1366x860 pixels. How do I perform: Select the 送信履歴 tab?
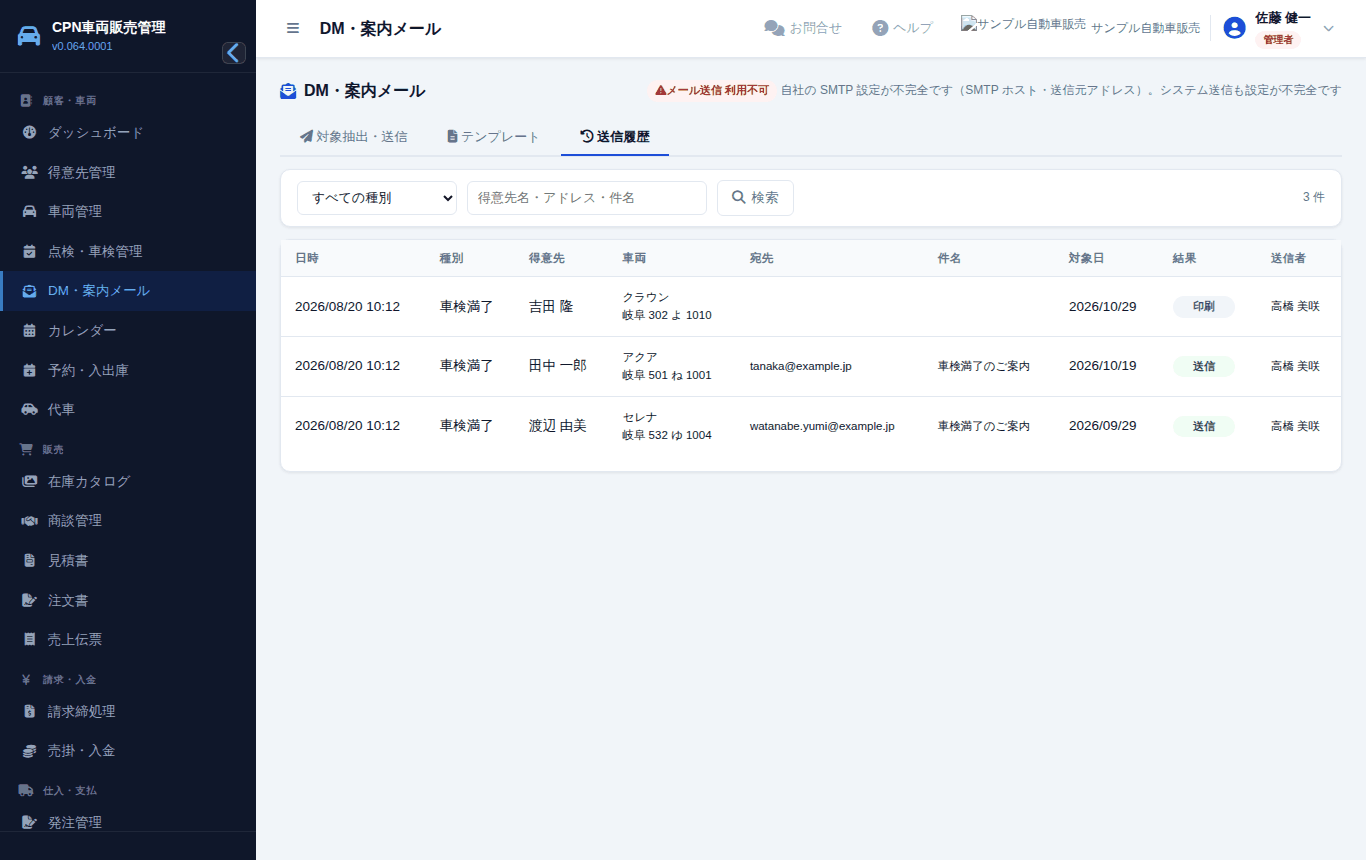coord(615,136)
